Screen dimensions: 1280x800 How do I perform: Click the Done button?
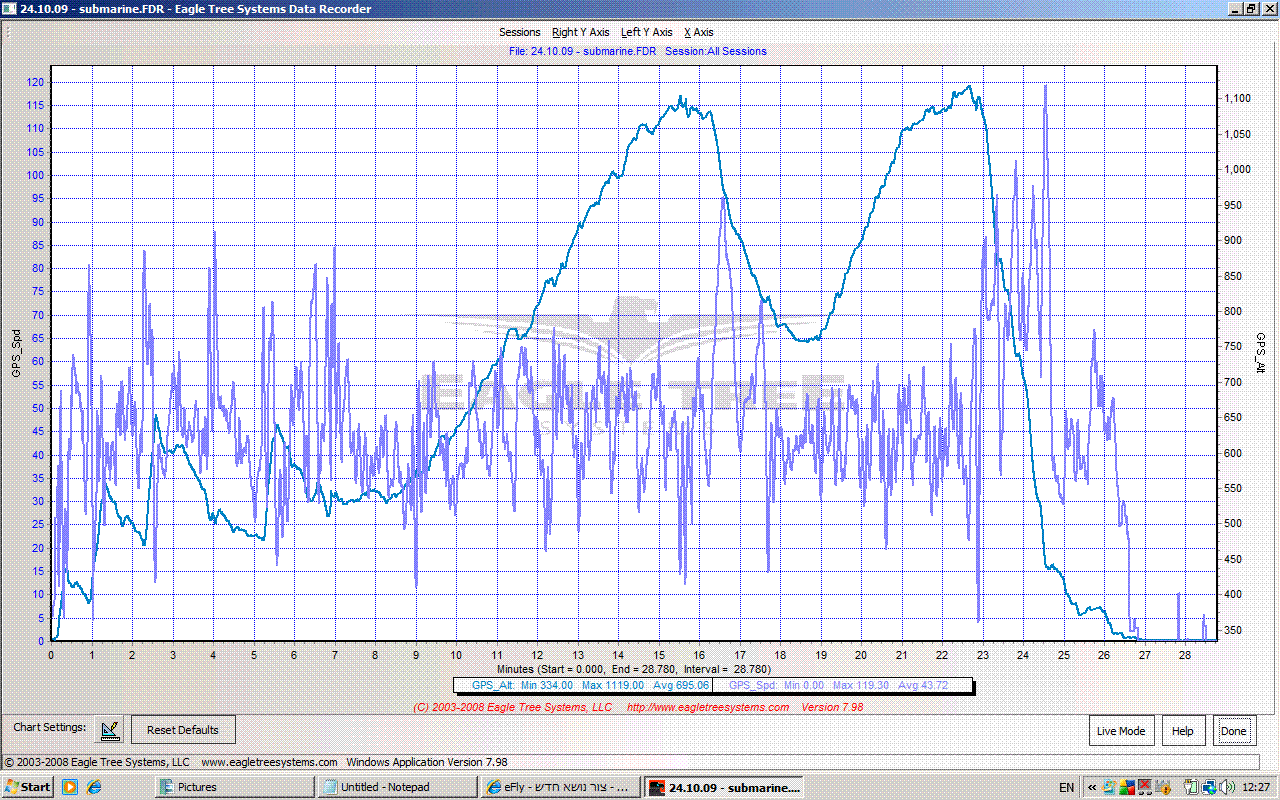pyautogui.click(x=1233, y=731)
